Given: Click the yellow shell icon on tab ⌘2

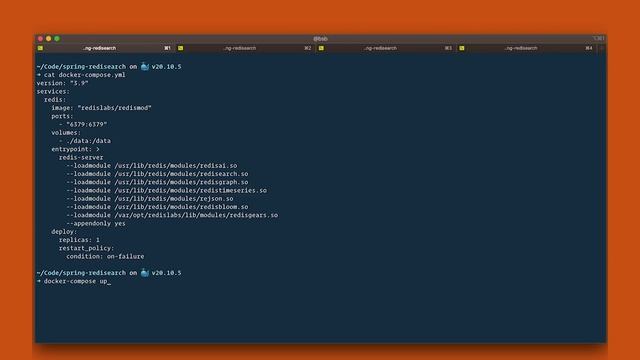Looking at the screenshot, I should coord(181,48).
